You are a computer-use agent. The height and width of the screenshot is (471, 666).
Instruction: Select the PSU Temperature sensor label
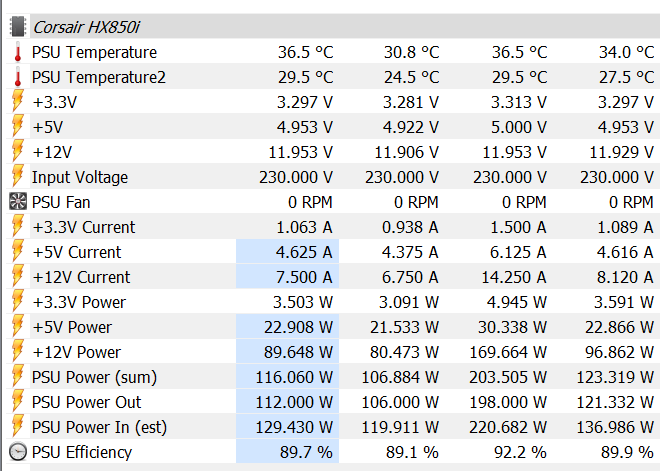tap(94, 53)
